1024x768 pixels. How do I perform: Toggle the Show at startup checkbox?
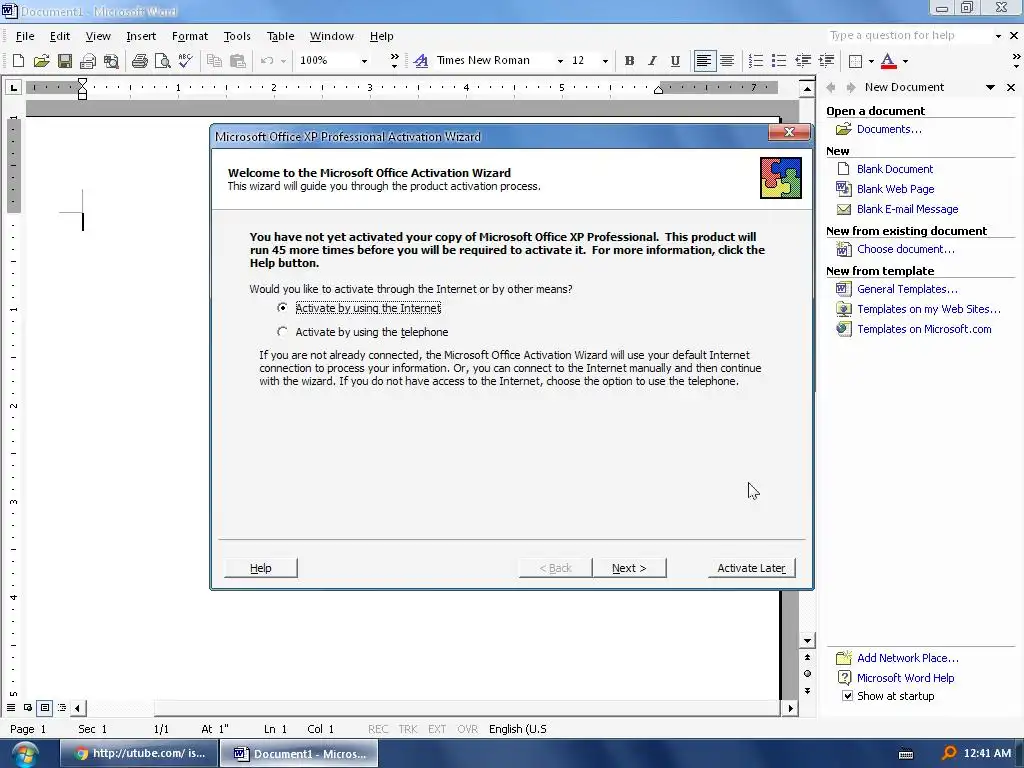(x=847, y=696)
